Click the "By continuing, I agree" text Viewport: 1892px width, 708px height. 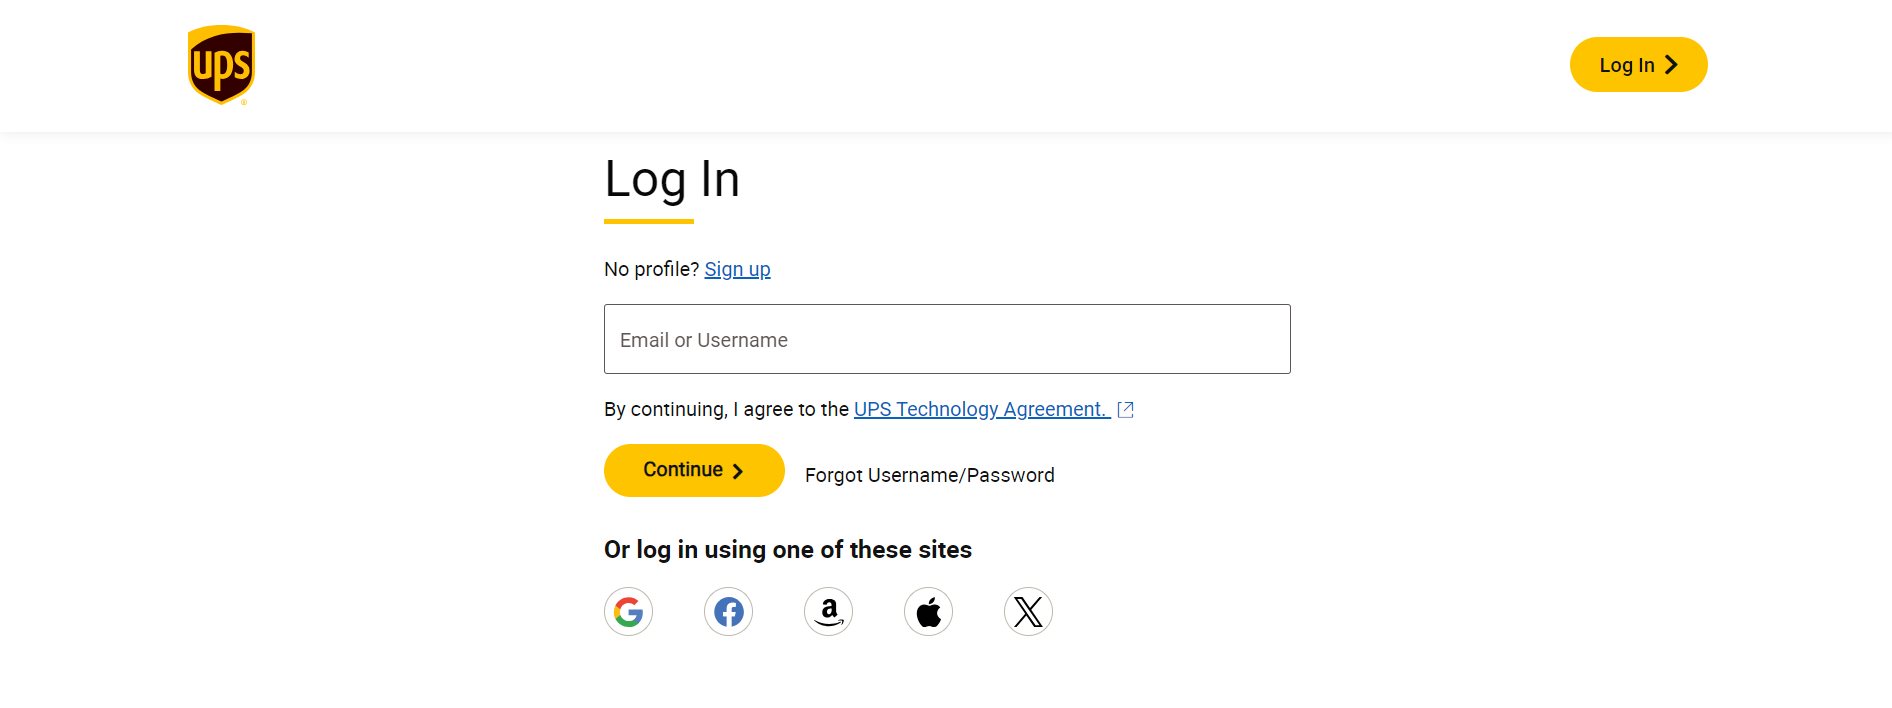coord(726,409)
